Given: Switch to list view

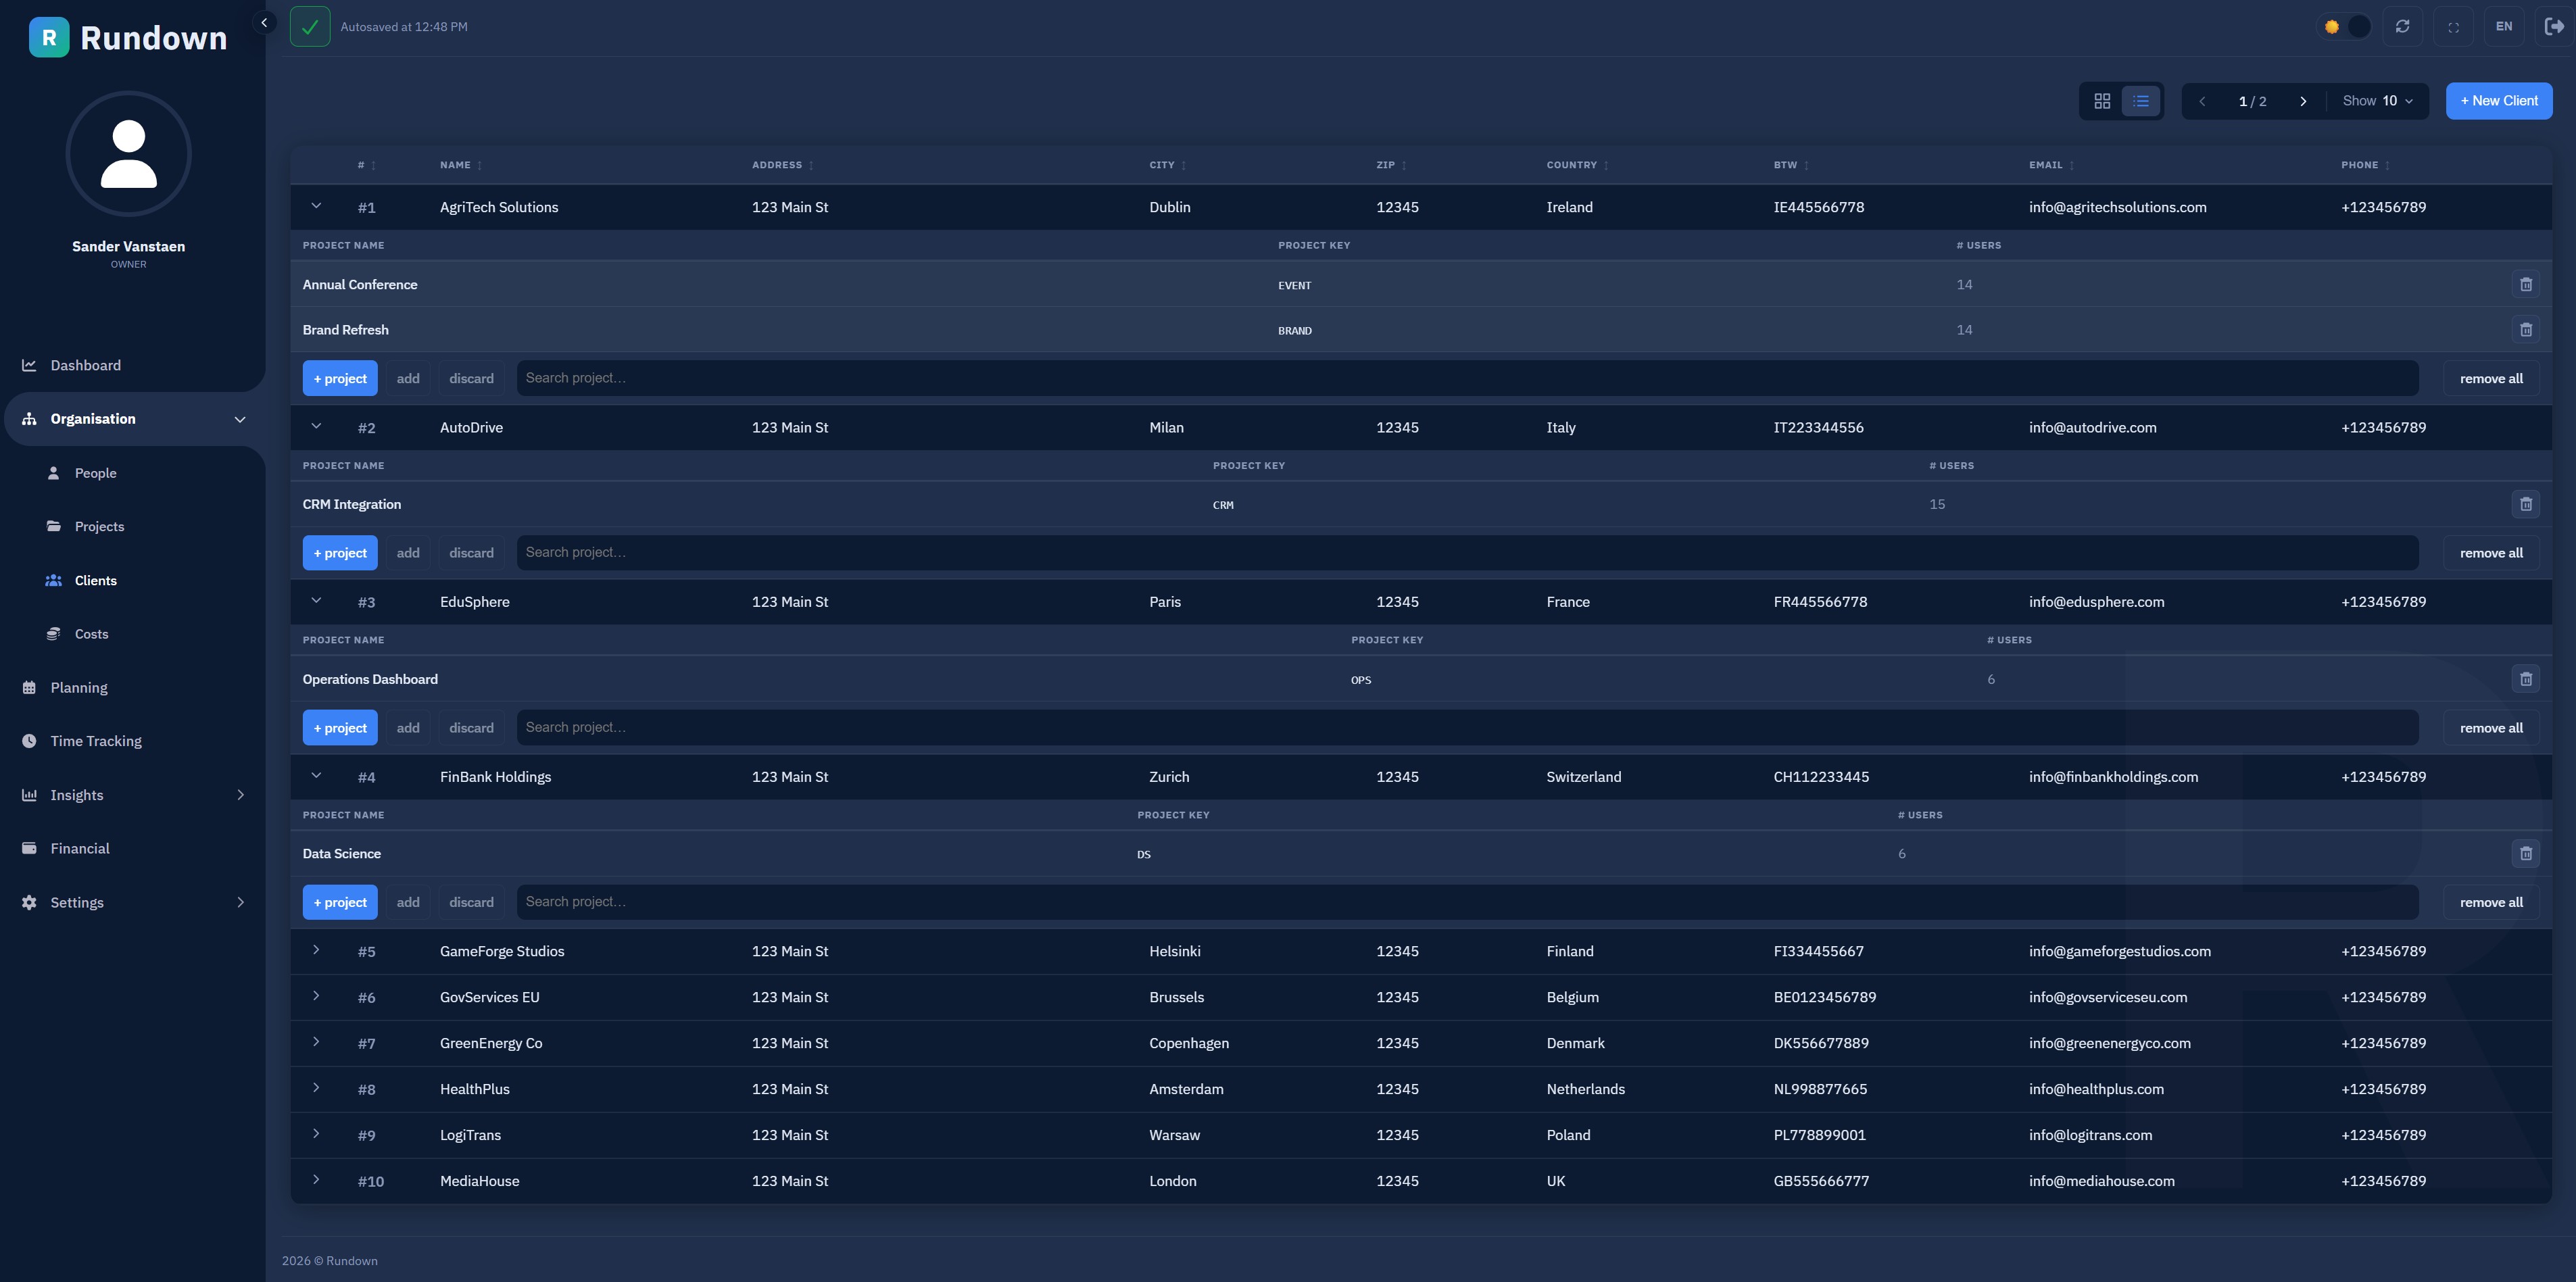Looking at the screenshot, I should tap(2141, 101).
